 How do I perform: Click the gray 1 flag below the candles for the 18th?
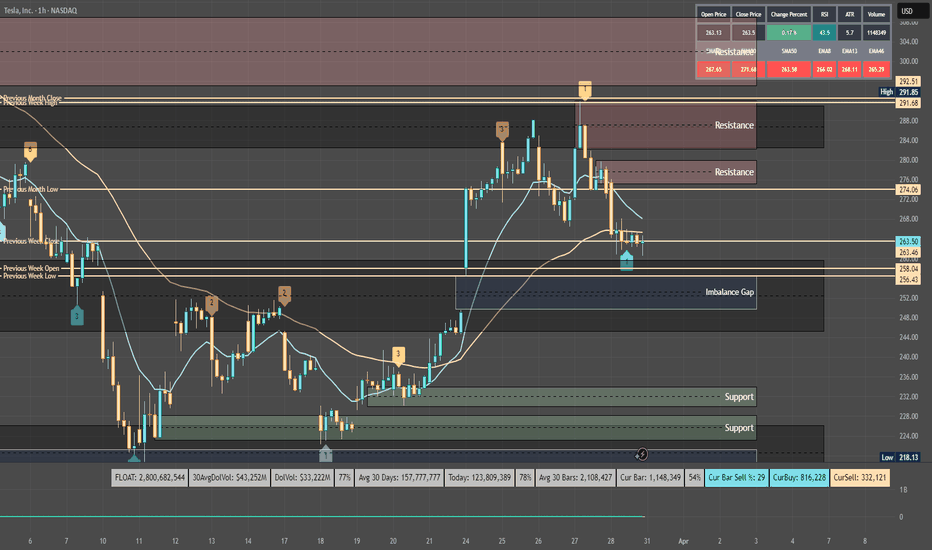(x=325, y=454)
